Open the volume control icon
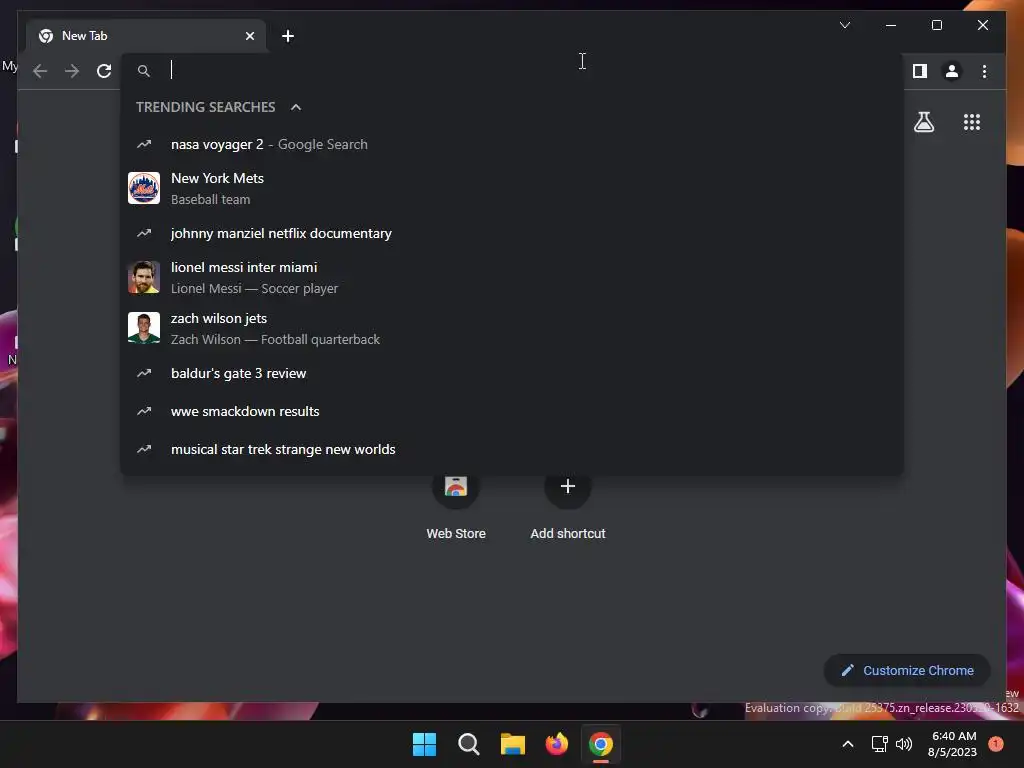1024x768 pixels. [904, 744]
